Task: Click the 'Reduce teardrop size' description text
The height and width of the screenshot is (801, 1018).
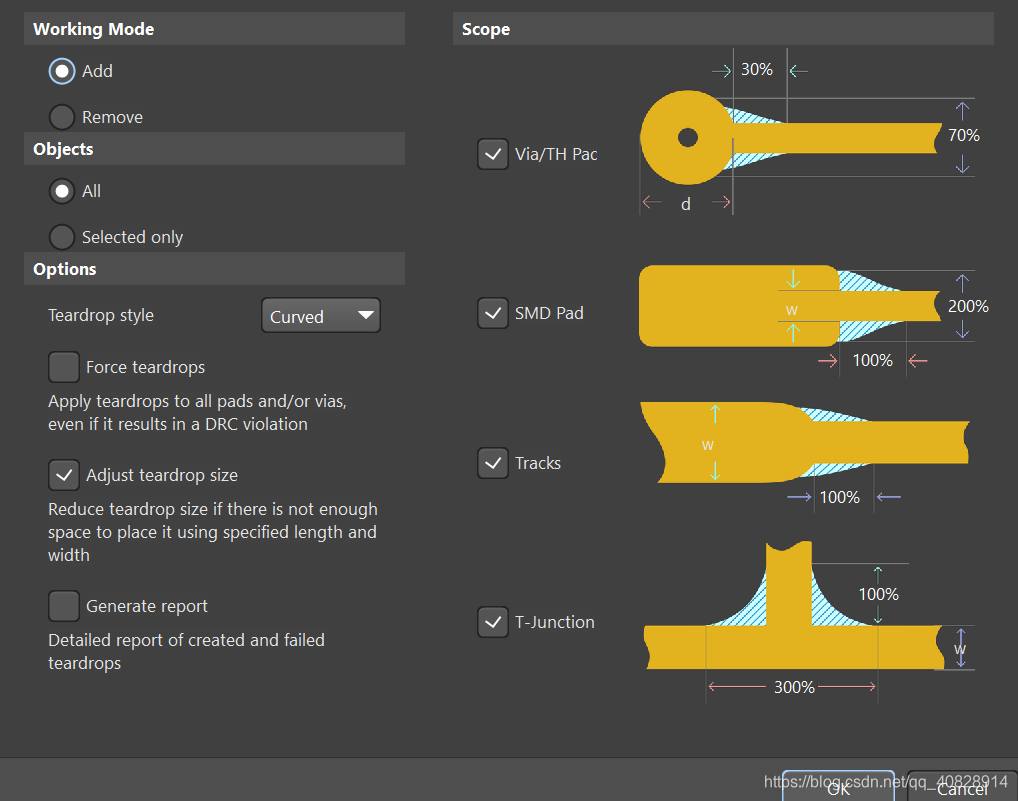Action: click(213, 532)
